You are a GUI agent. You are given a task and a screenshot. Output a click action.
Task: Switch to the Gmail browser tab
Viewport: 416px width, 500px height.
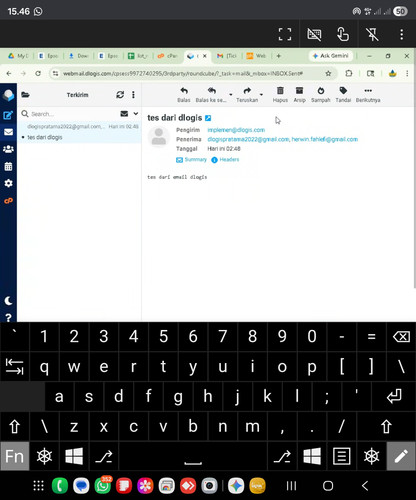pos(227,56)
